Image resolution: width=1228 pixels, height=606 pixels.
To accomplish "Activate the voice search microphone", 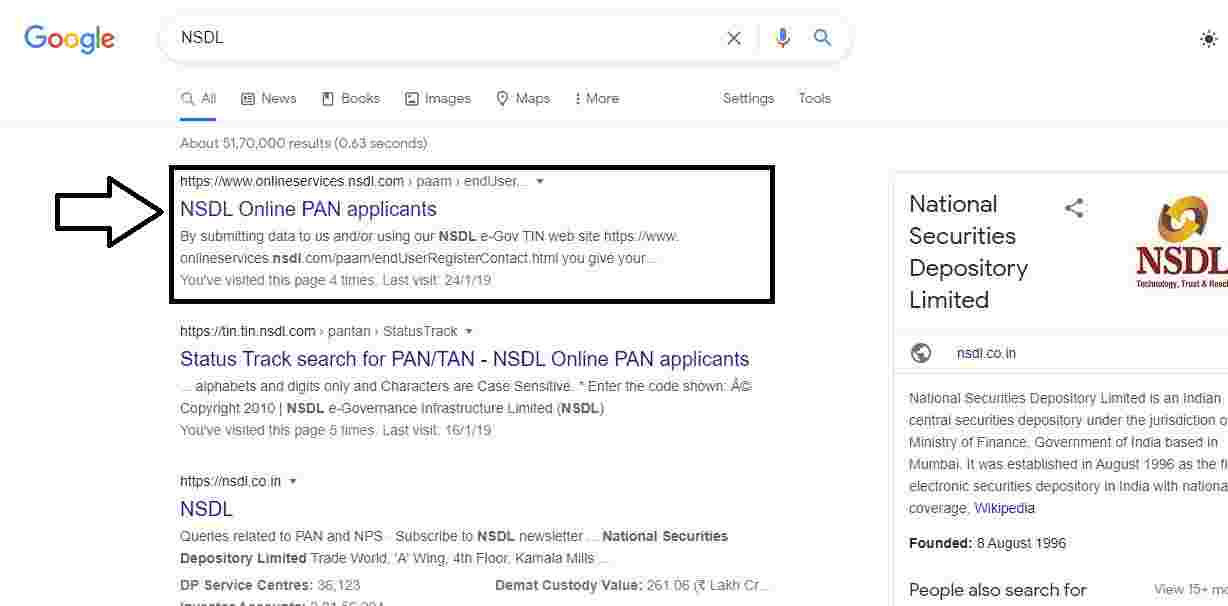I will [782, 38].
